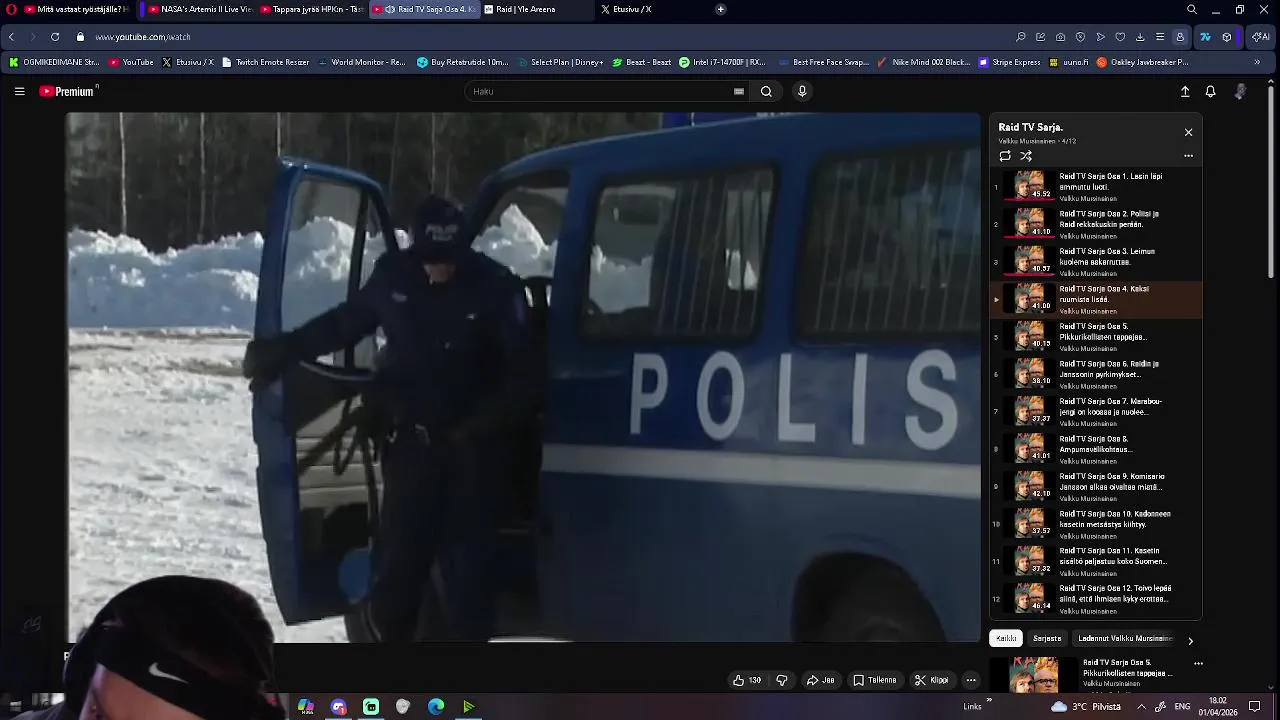Image resolution: width=1280 pixels, height=720 pixels.
Task: Click the YouTube Premium logo
Action: 68,91
